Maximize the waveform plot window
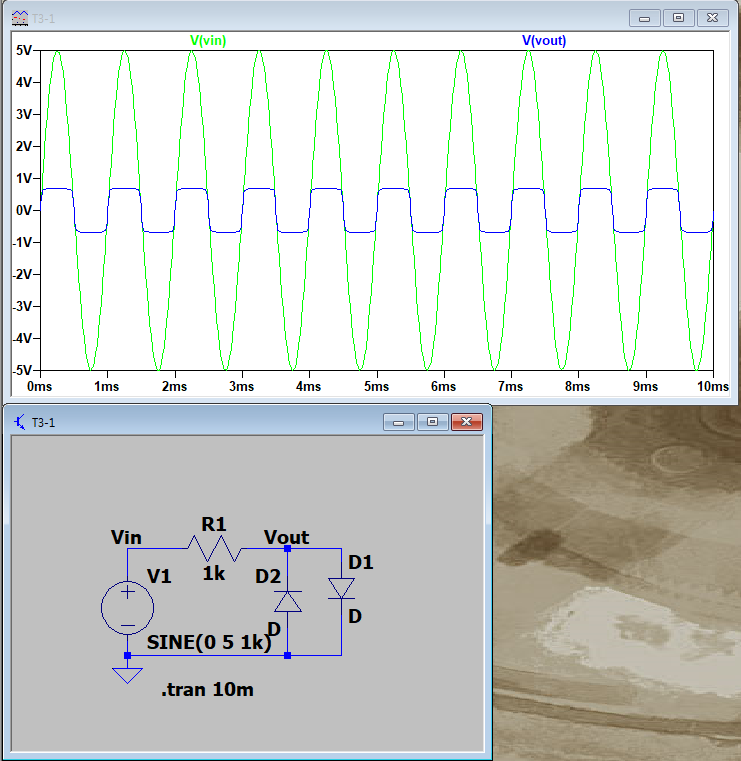 click(x=678, y=17)
